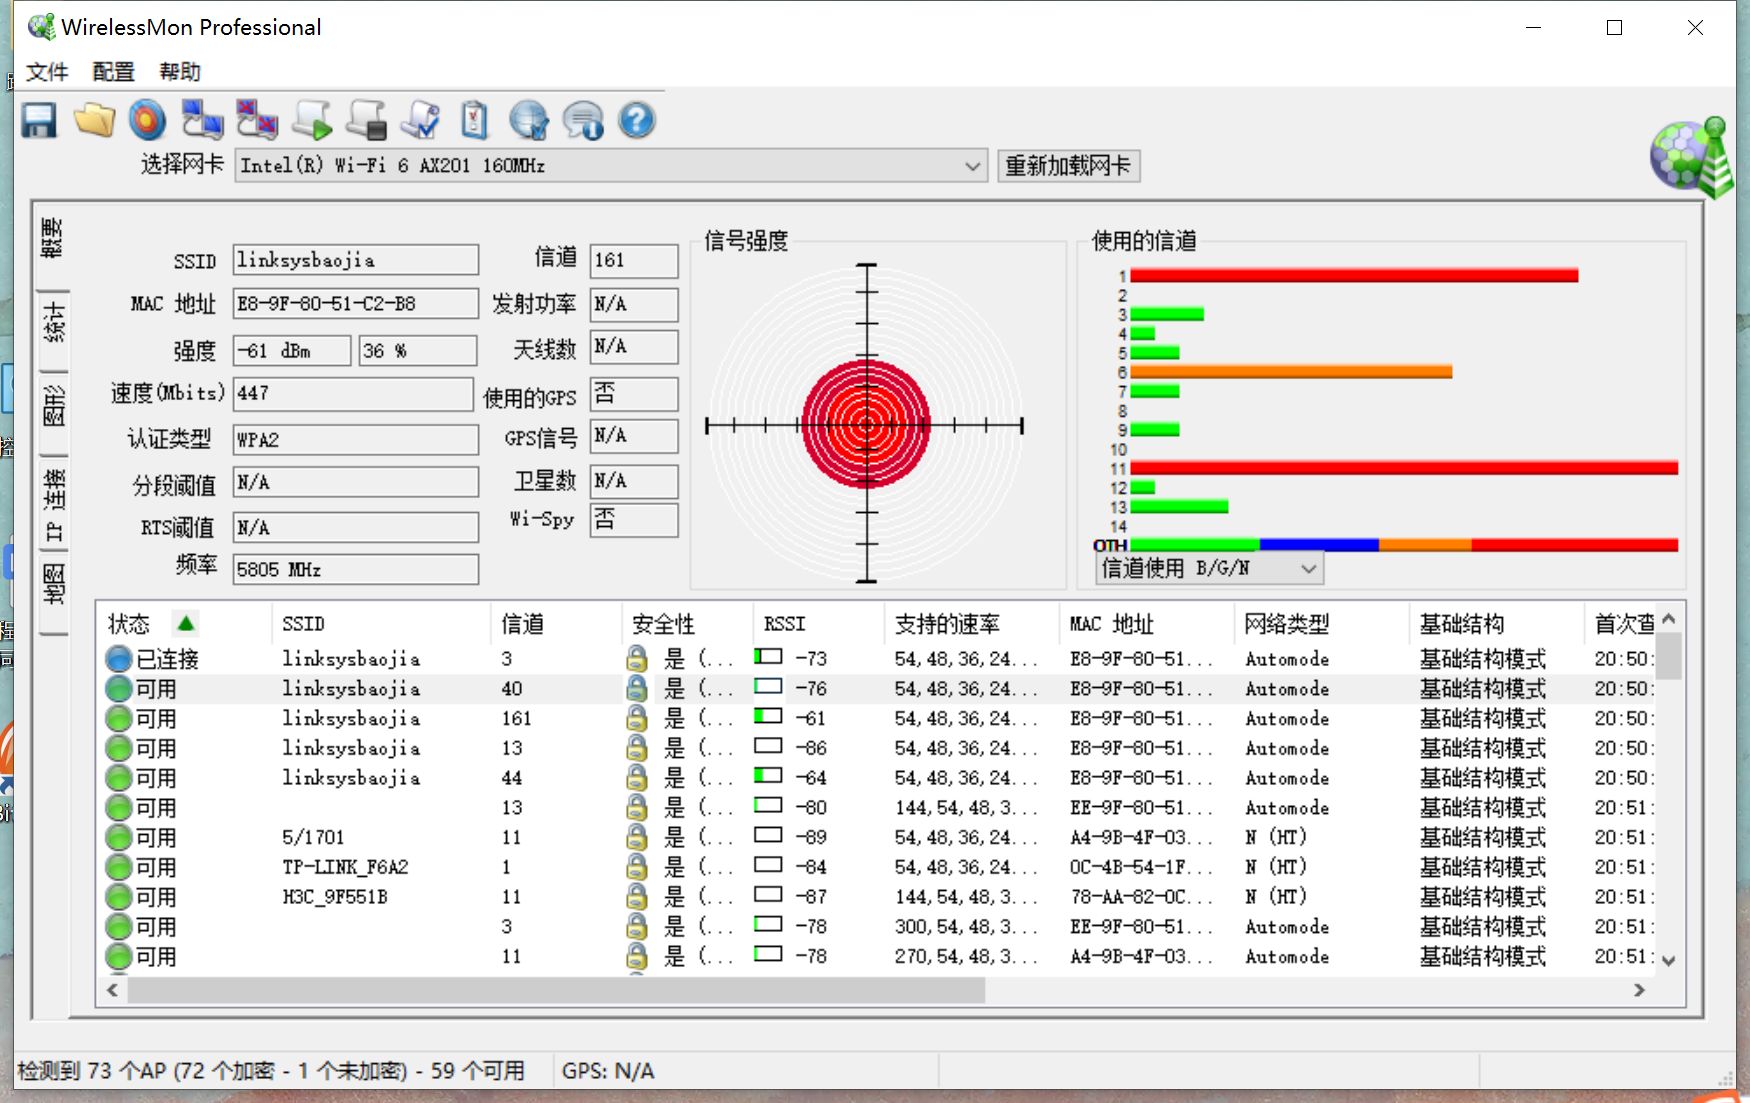Screen dimensions: 1750x1103
Task: Start logging with the green play scroll icon
Action: pyautogui.click(x=312, y=120)
